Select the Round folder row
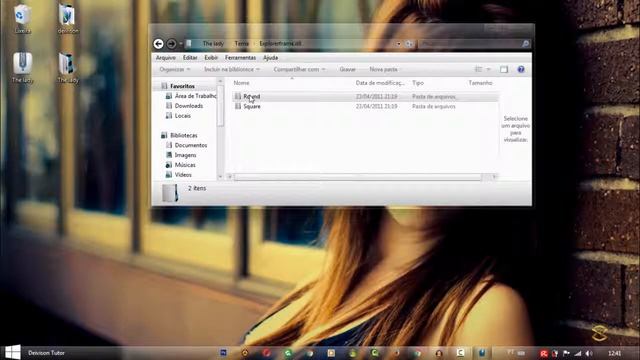Image resolution: width=640 pixels, height=360 pixels. (x=365, y=97)
